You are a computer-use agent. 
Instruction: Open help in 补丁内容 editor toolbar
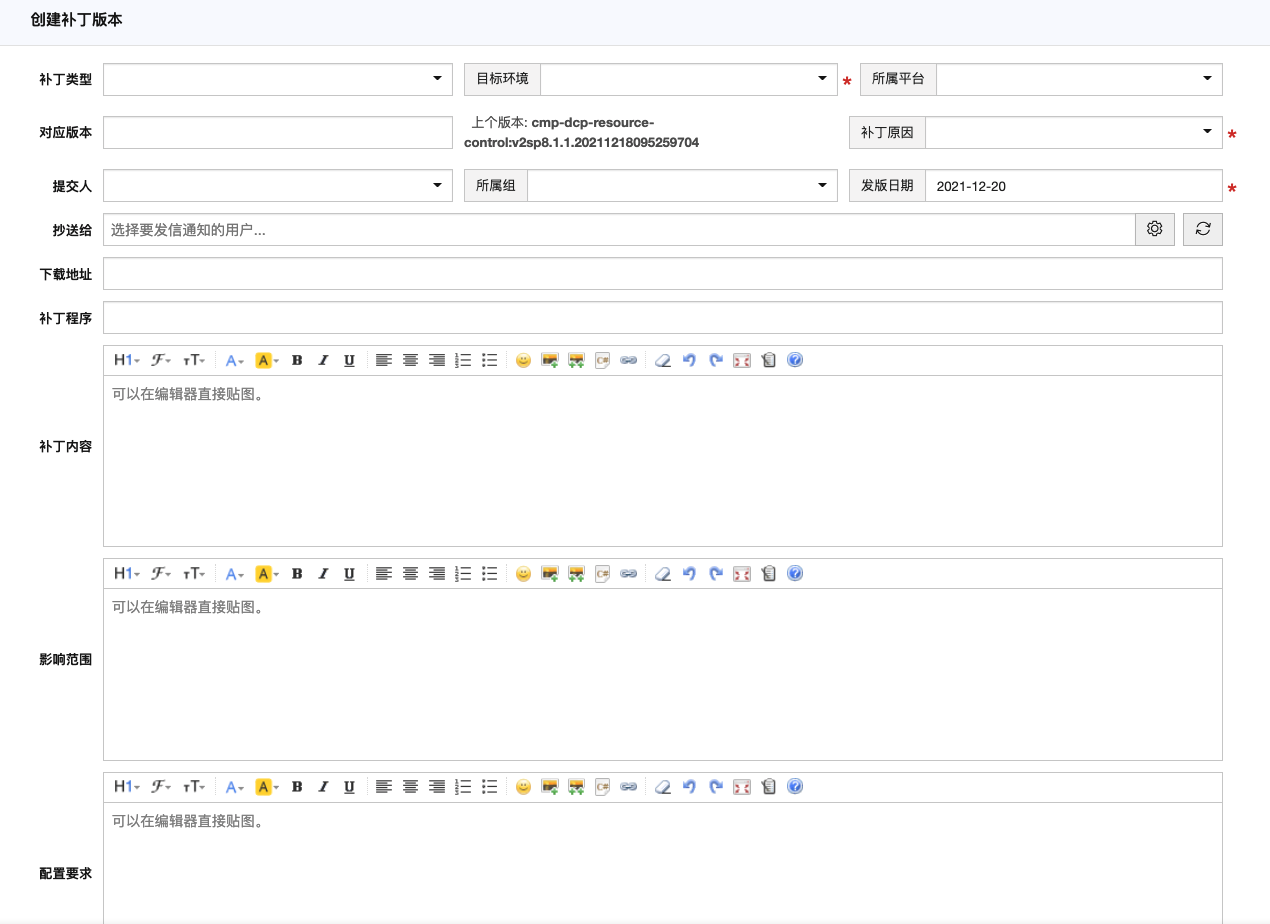point(795,360)
